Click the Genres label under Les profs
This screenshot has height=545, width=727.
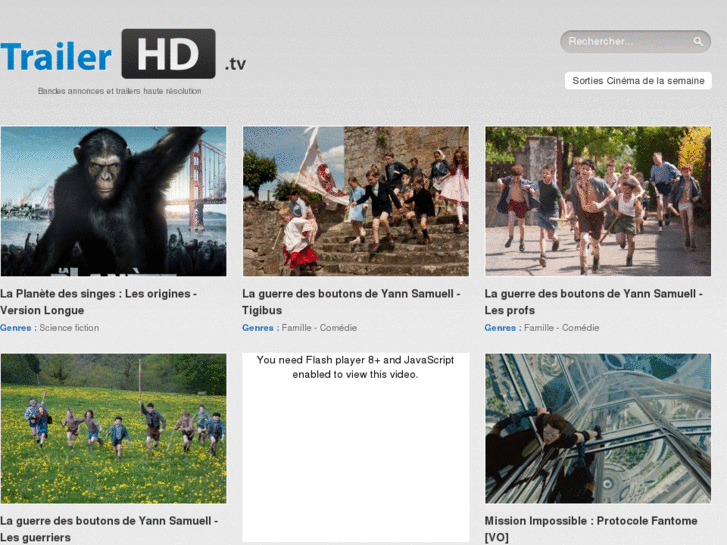tap(503, 328)
